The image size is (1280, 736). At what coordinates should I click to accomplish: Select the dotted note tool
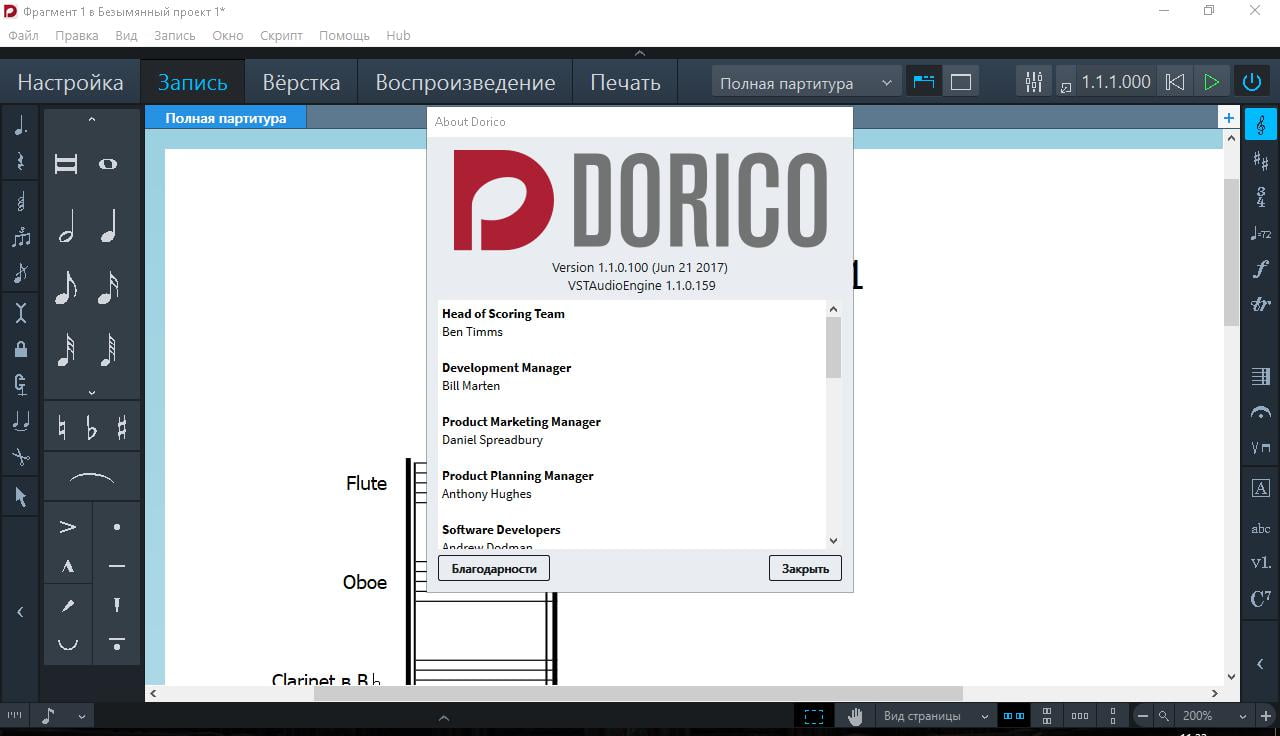[20, 126]
